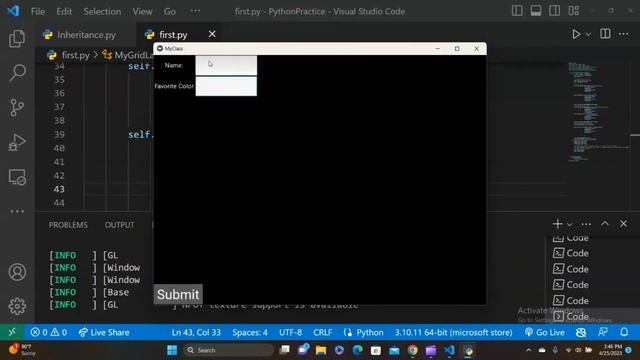Change line endings via CRLF item
Image resolution: width=640 pixels, height=360 pixels.
(322, 332)
